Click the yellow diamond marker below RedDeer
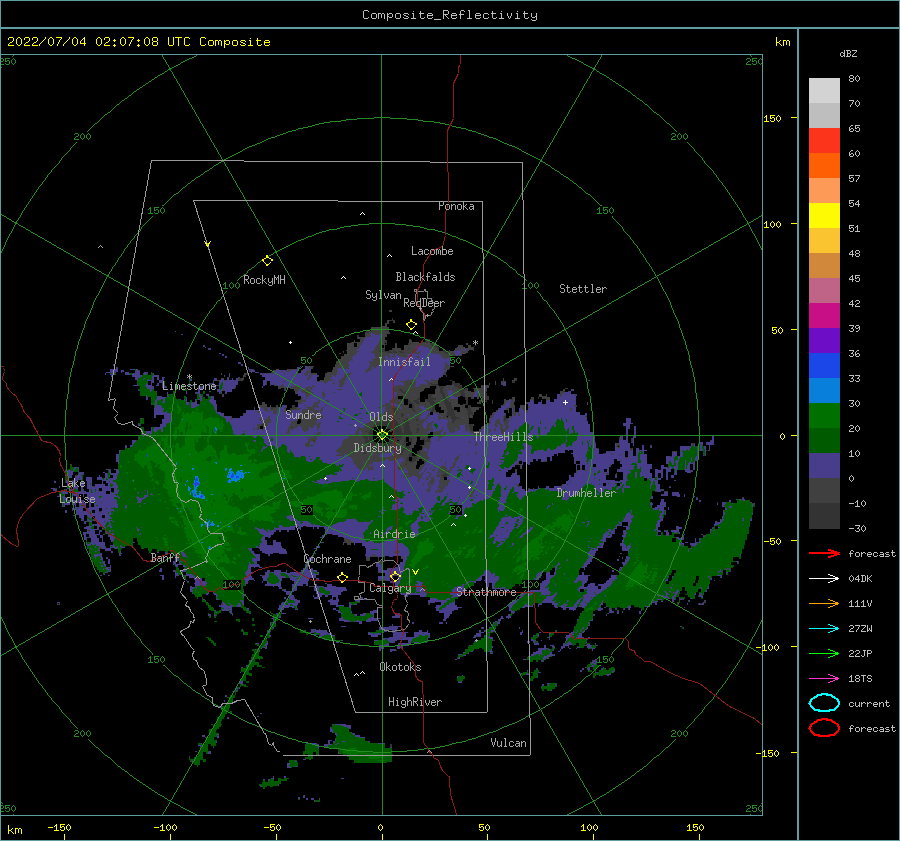Viewport: 900px width, 841px height. (x=411, y=325)
